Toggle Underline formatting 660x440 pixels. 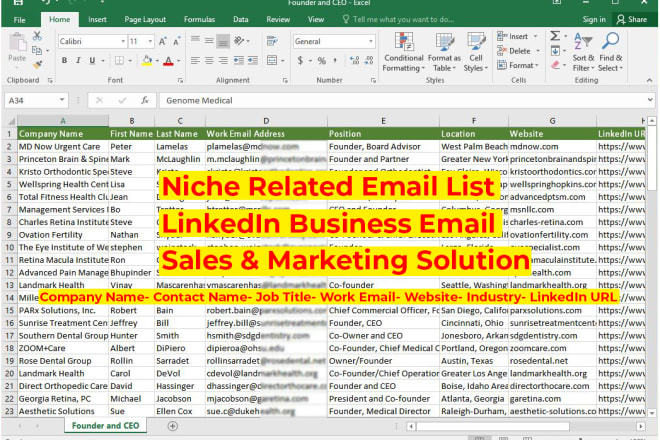point(92,60)
